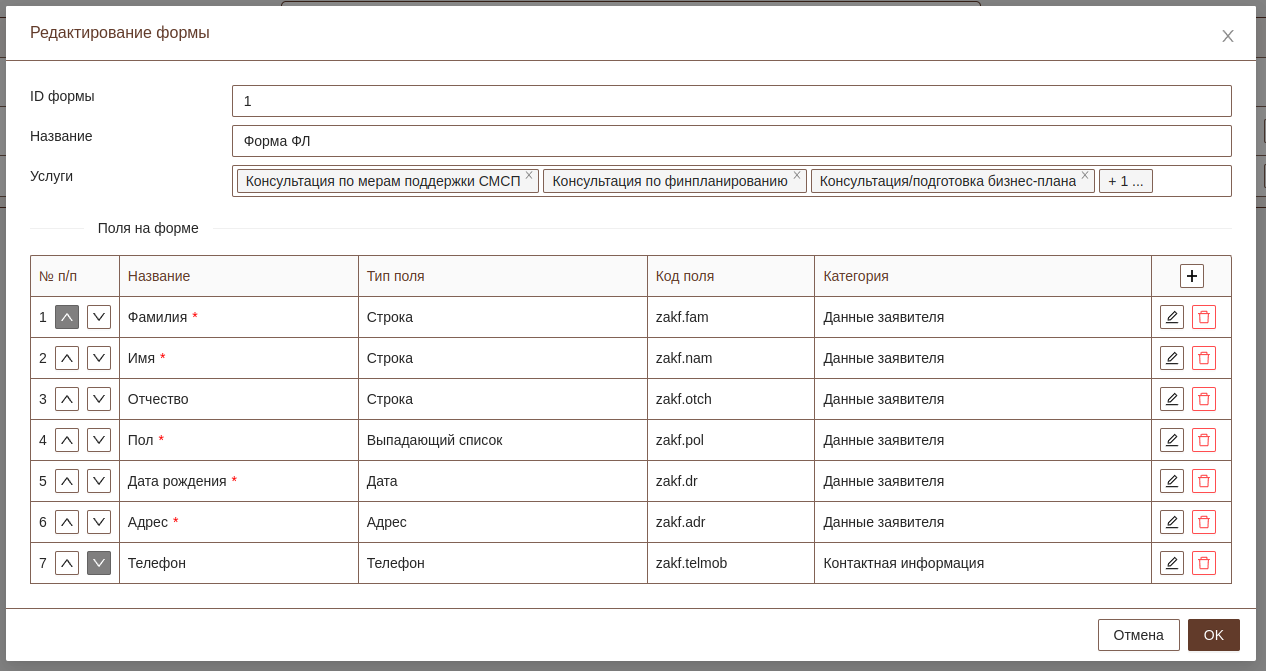Screen dimensions: 1266x671
Task: Expand hidden services via '+ 1 ...' tag
Action: tap(1125, 181)
